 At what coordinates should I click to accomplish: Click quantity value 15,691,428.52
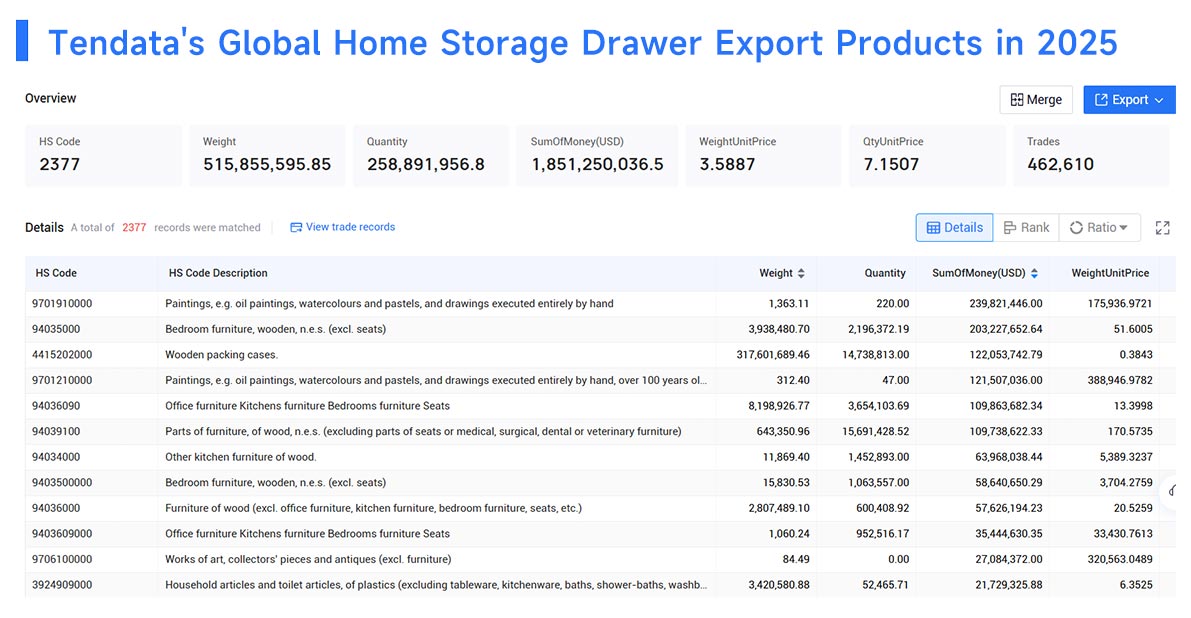click(x=876, y=431)
